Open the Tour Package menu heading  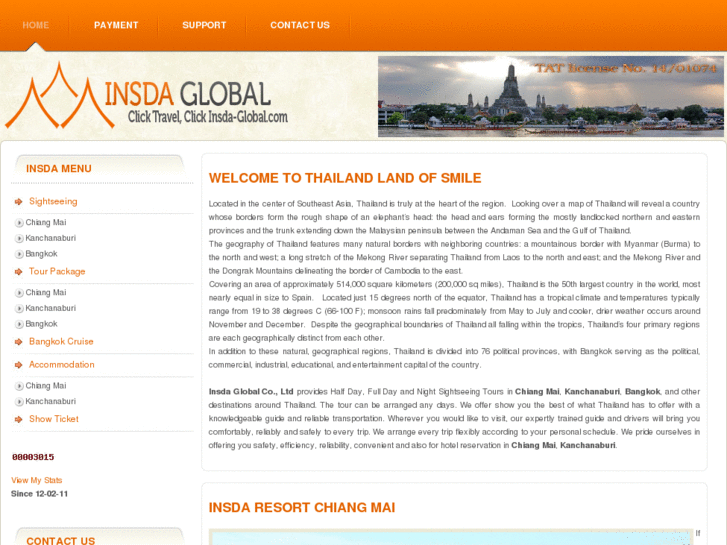tap(57, 271)
